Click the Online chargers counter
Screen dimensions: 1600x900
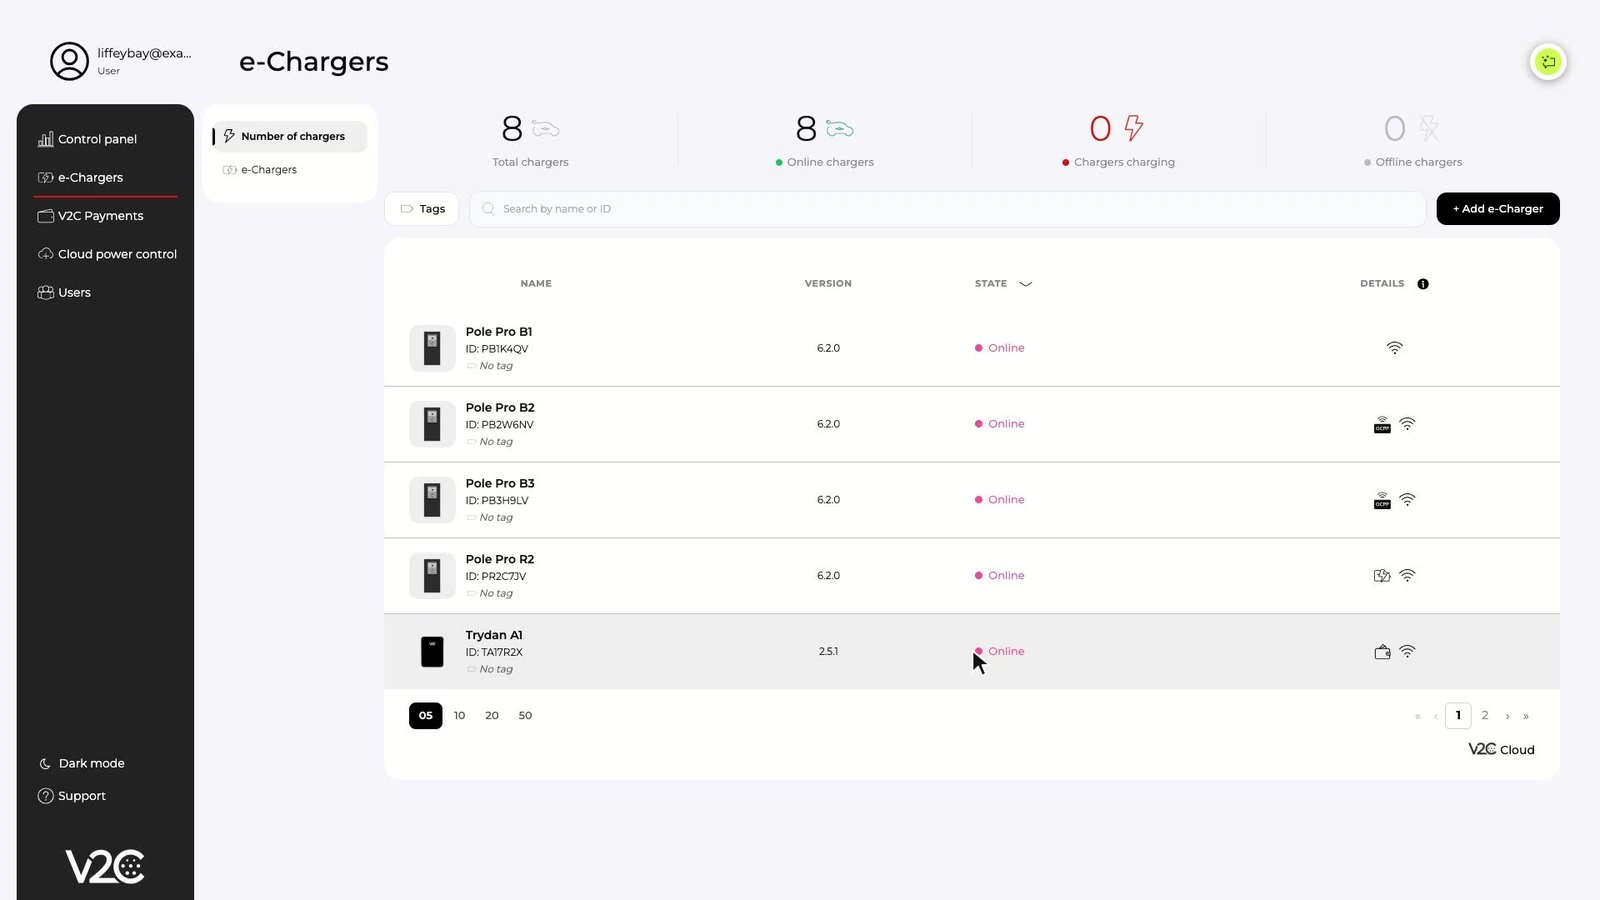[825, 140]
